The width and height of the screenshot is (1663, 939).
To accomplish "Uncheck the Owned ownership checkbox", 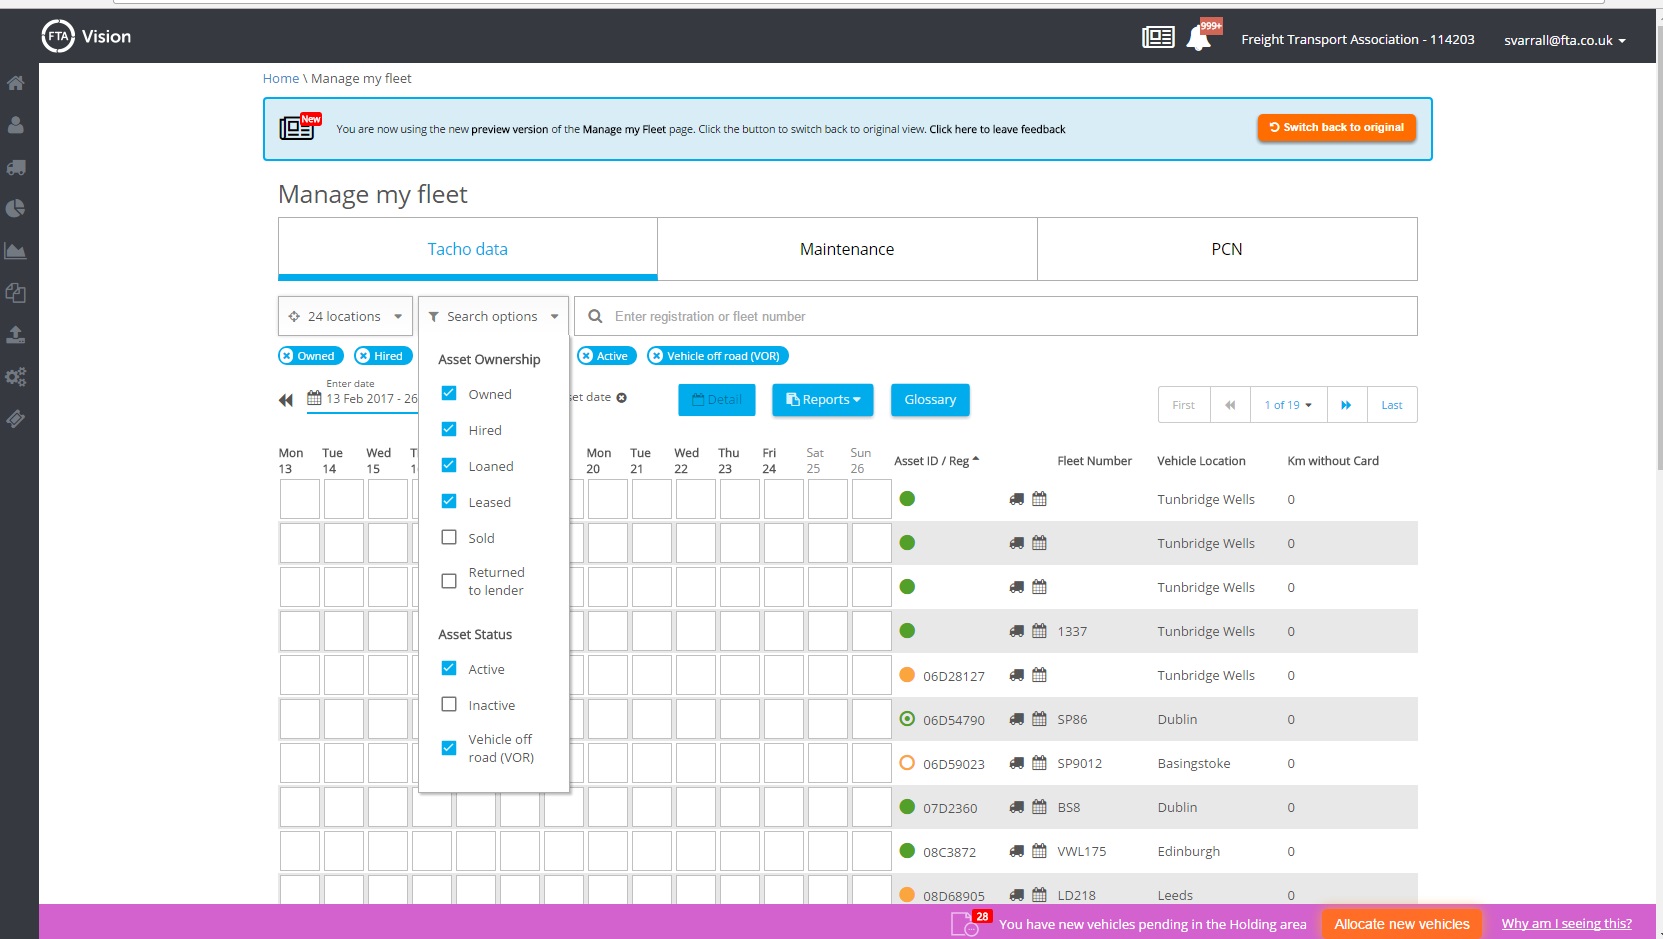I will (449, 393).
